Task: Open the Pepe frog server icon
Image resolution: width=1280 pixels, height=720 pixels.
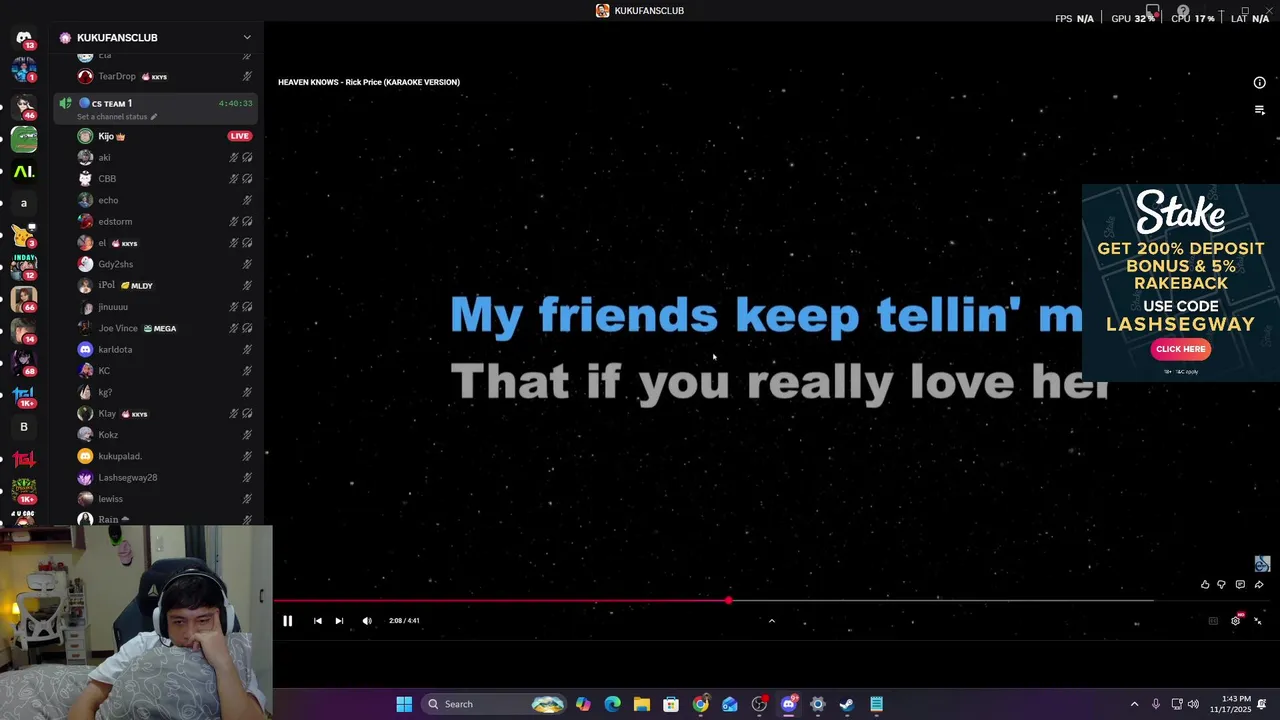Action: pyautogui.click(x=24, y=139)
